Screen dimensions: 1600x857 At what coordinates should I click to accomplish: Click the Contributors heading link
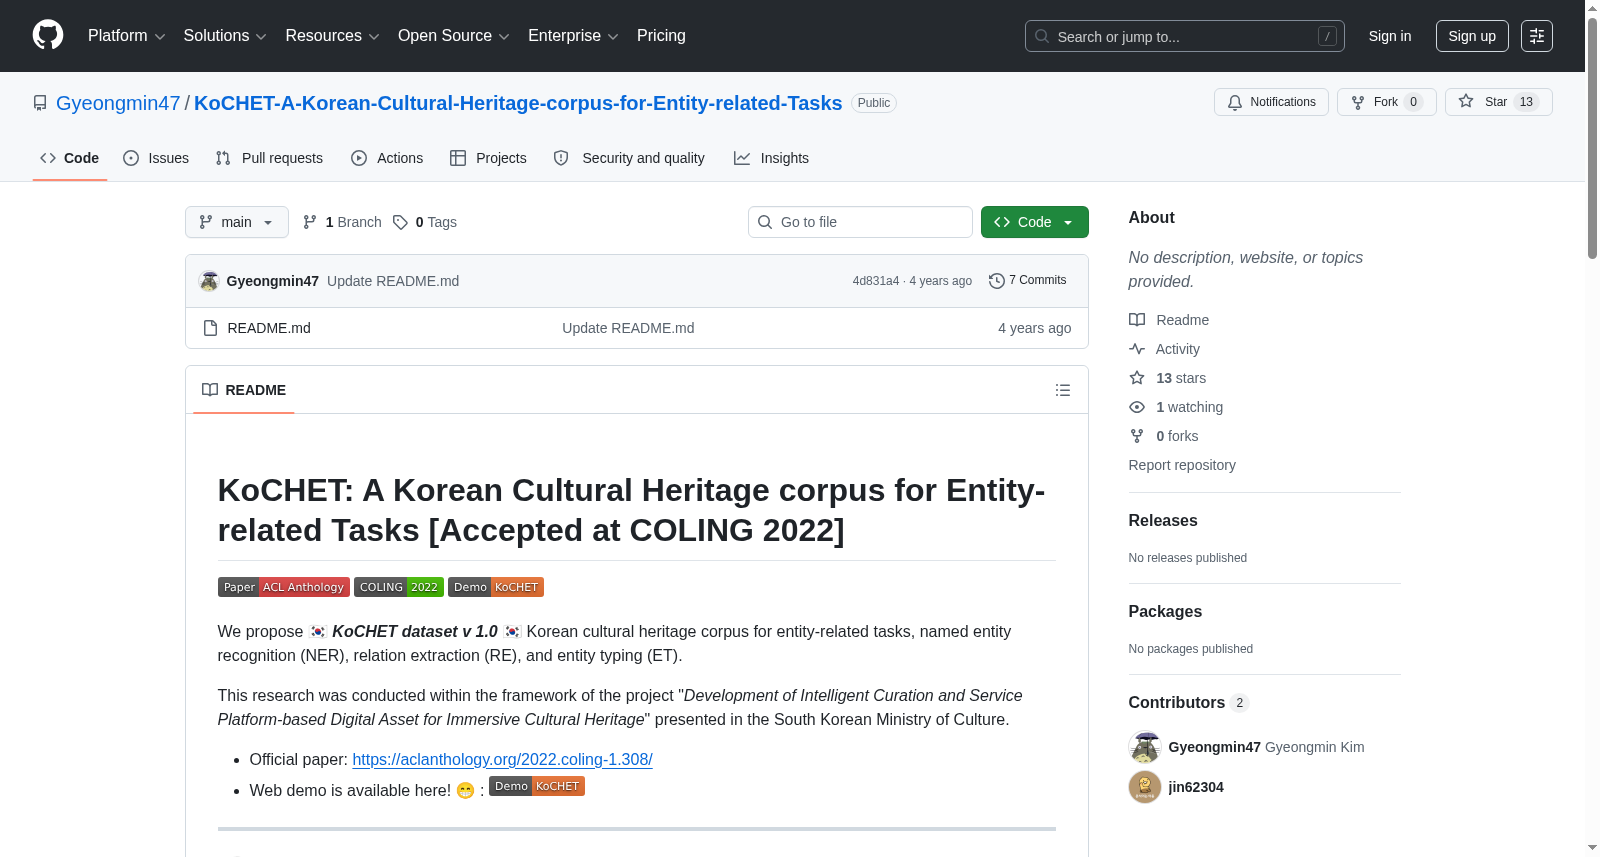[x=1189, y=702]
